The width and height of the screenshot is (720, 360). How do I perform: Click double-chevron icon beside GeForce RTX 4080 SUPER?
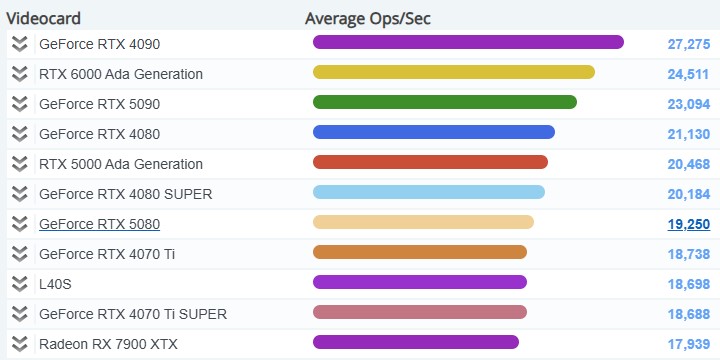click(x=19, y=194)
